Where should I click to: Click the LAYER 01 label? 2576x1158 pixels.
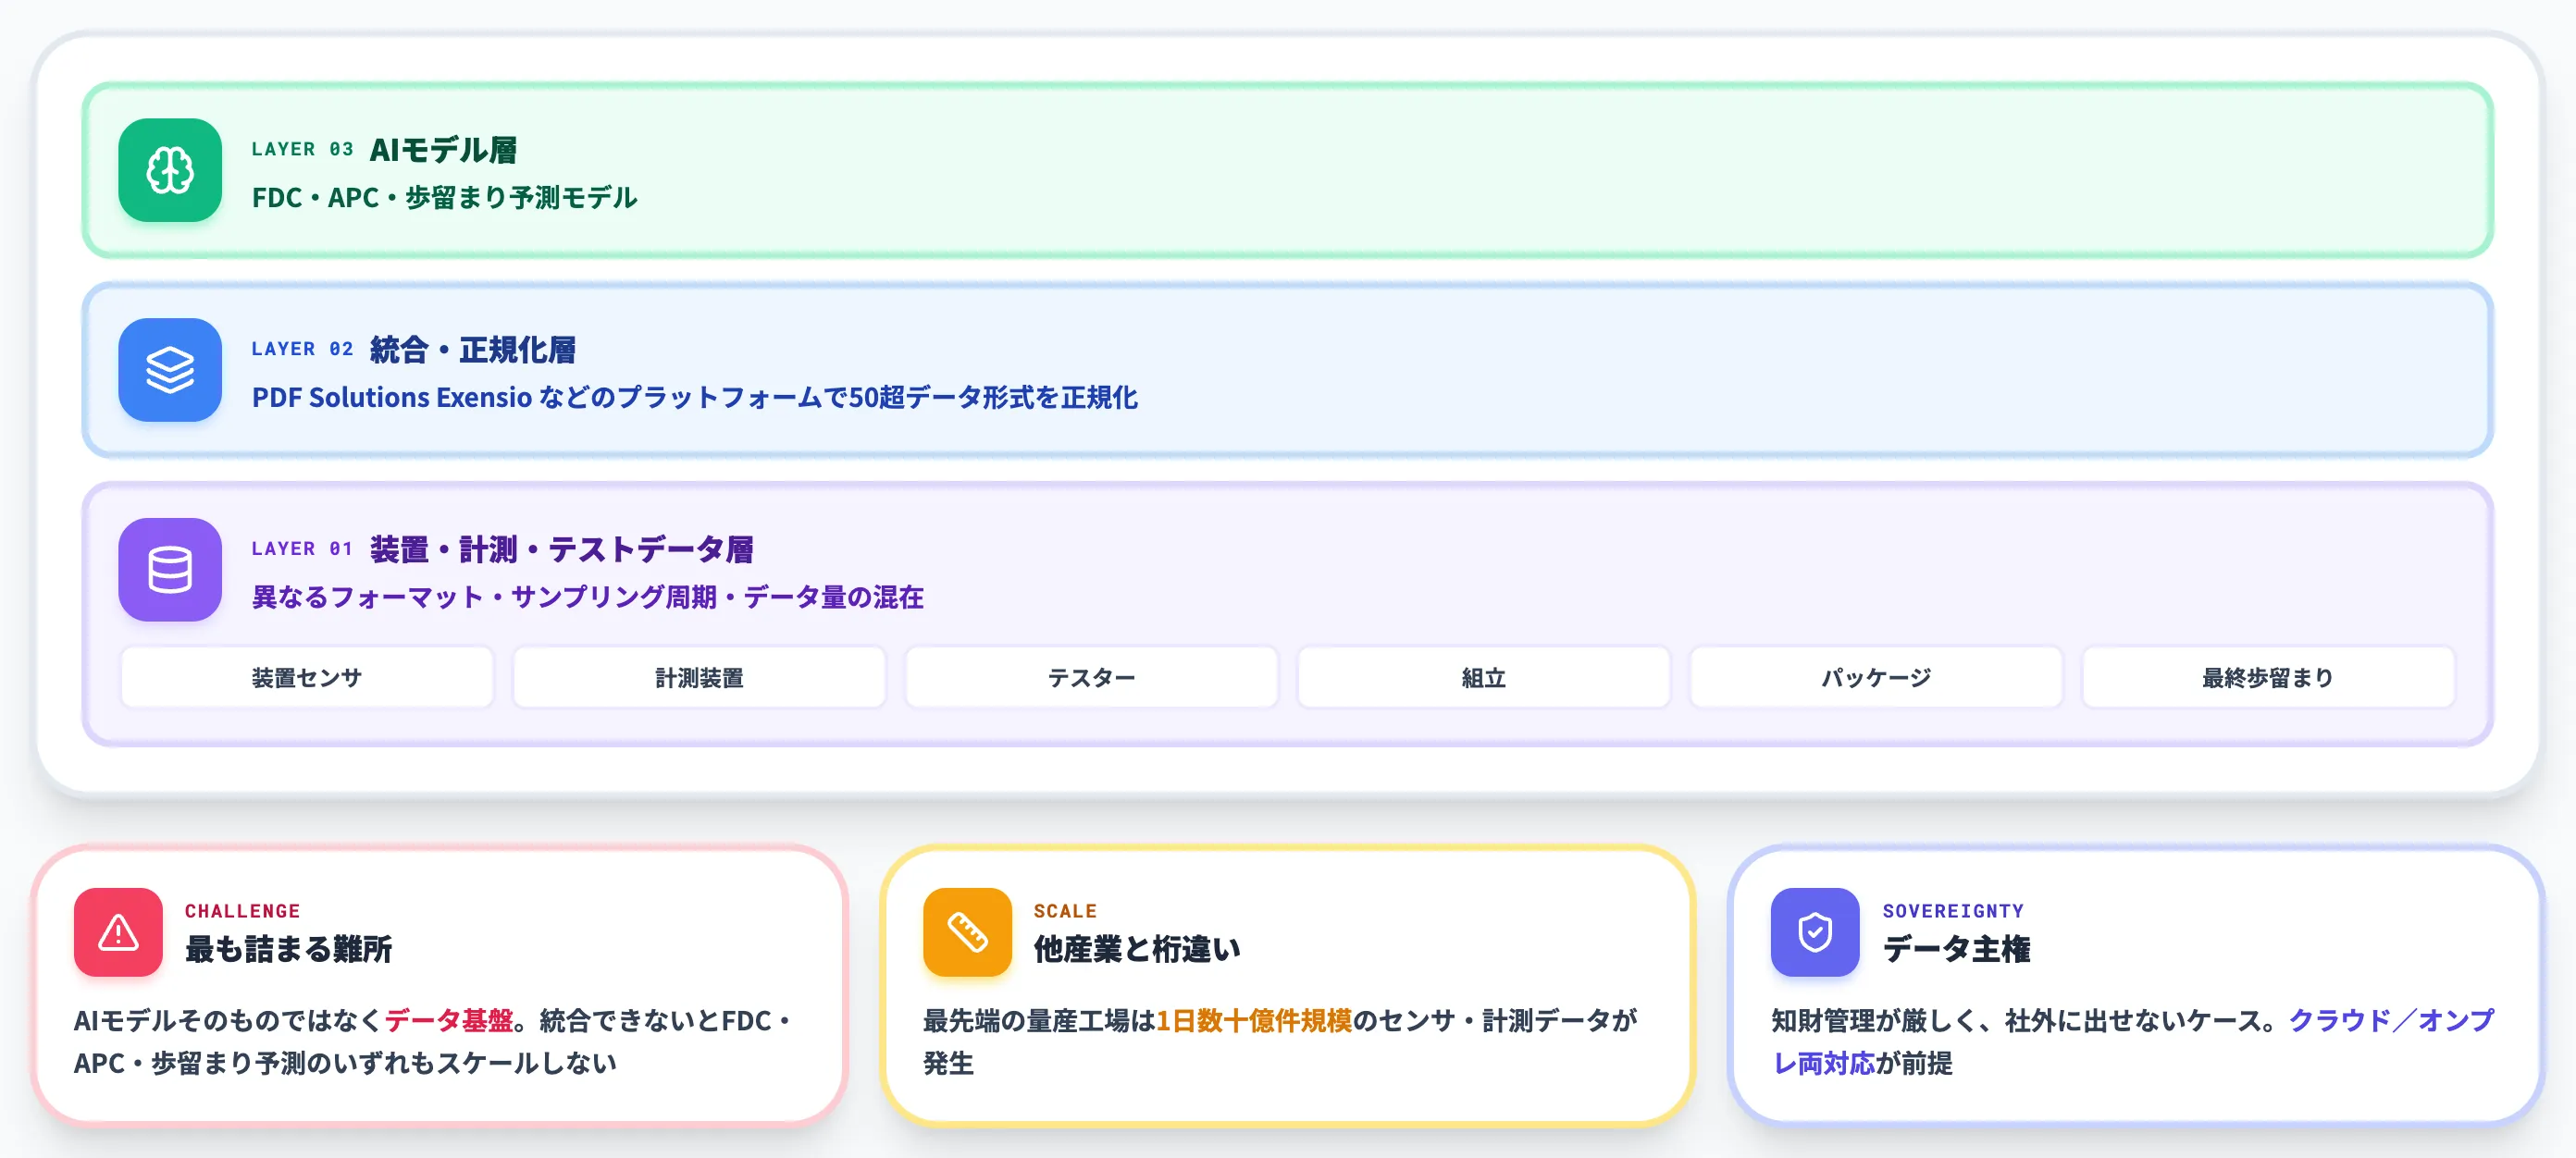(302, 549)
